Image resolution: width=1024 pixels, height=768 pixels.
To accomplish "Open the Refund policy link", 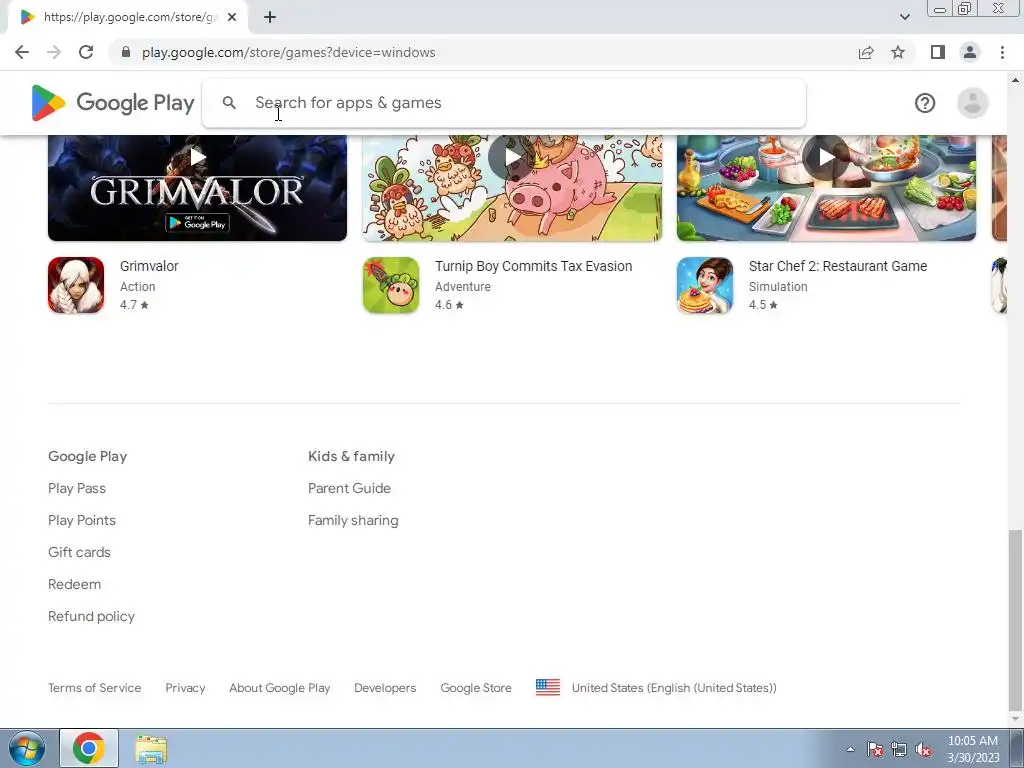I will [91, 616].
